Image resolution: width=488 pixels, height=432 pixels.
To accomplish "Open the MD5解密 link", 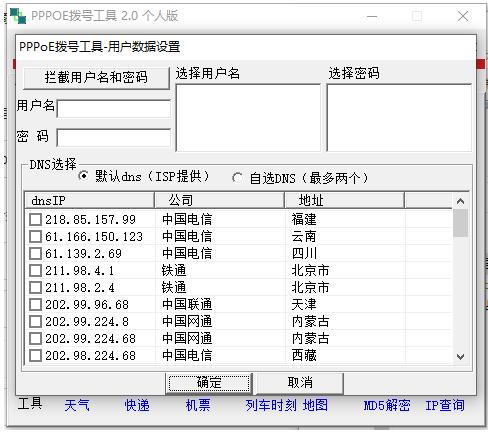I will click(x=387, y=405).
